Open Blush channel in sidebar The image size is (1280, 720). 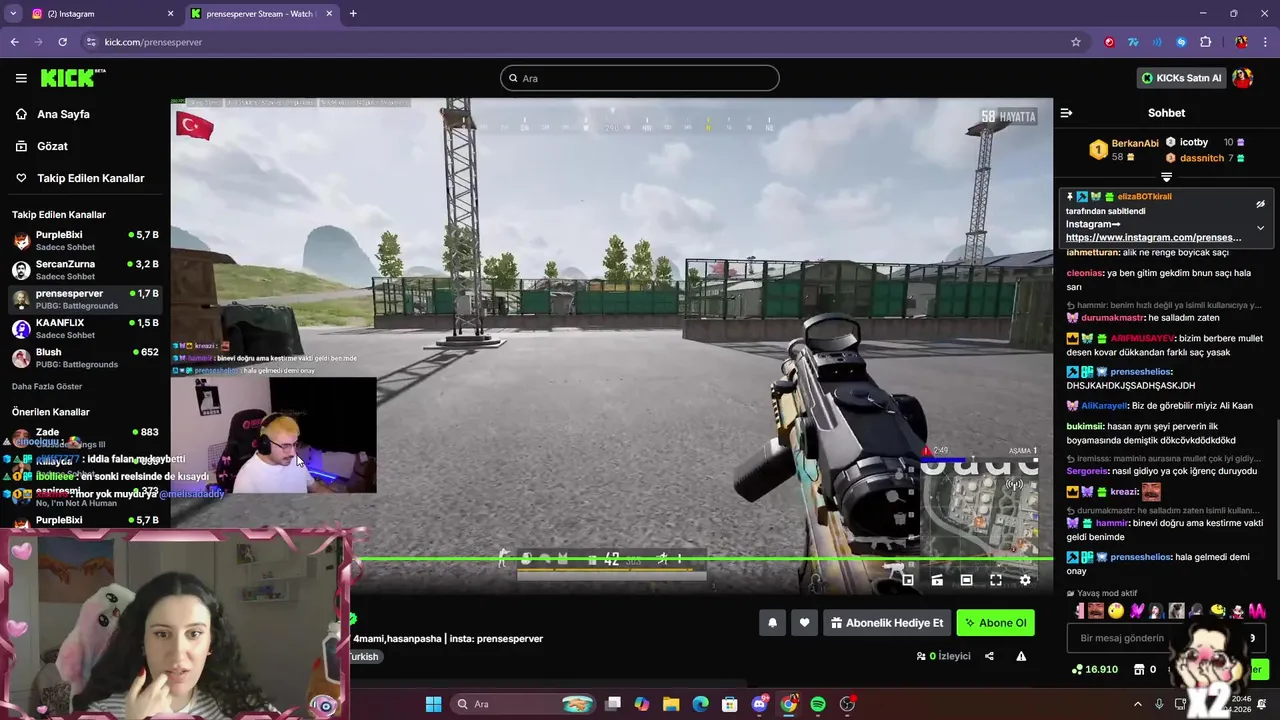pos(85,358)
